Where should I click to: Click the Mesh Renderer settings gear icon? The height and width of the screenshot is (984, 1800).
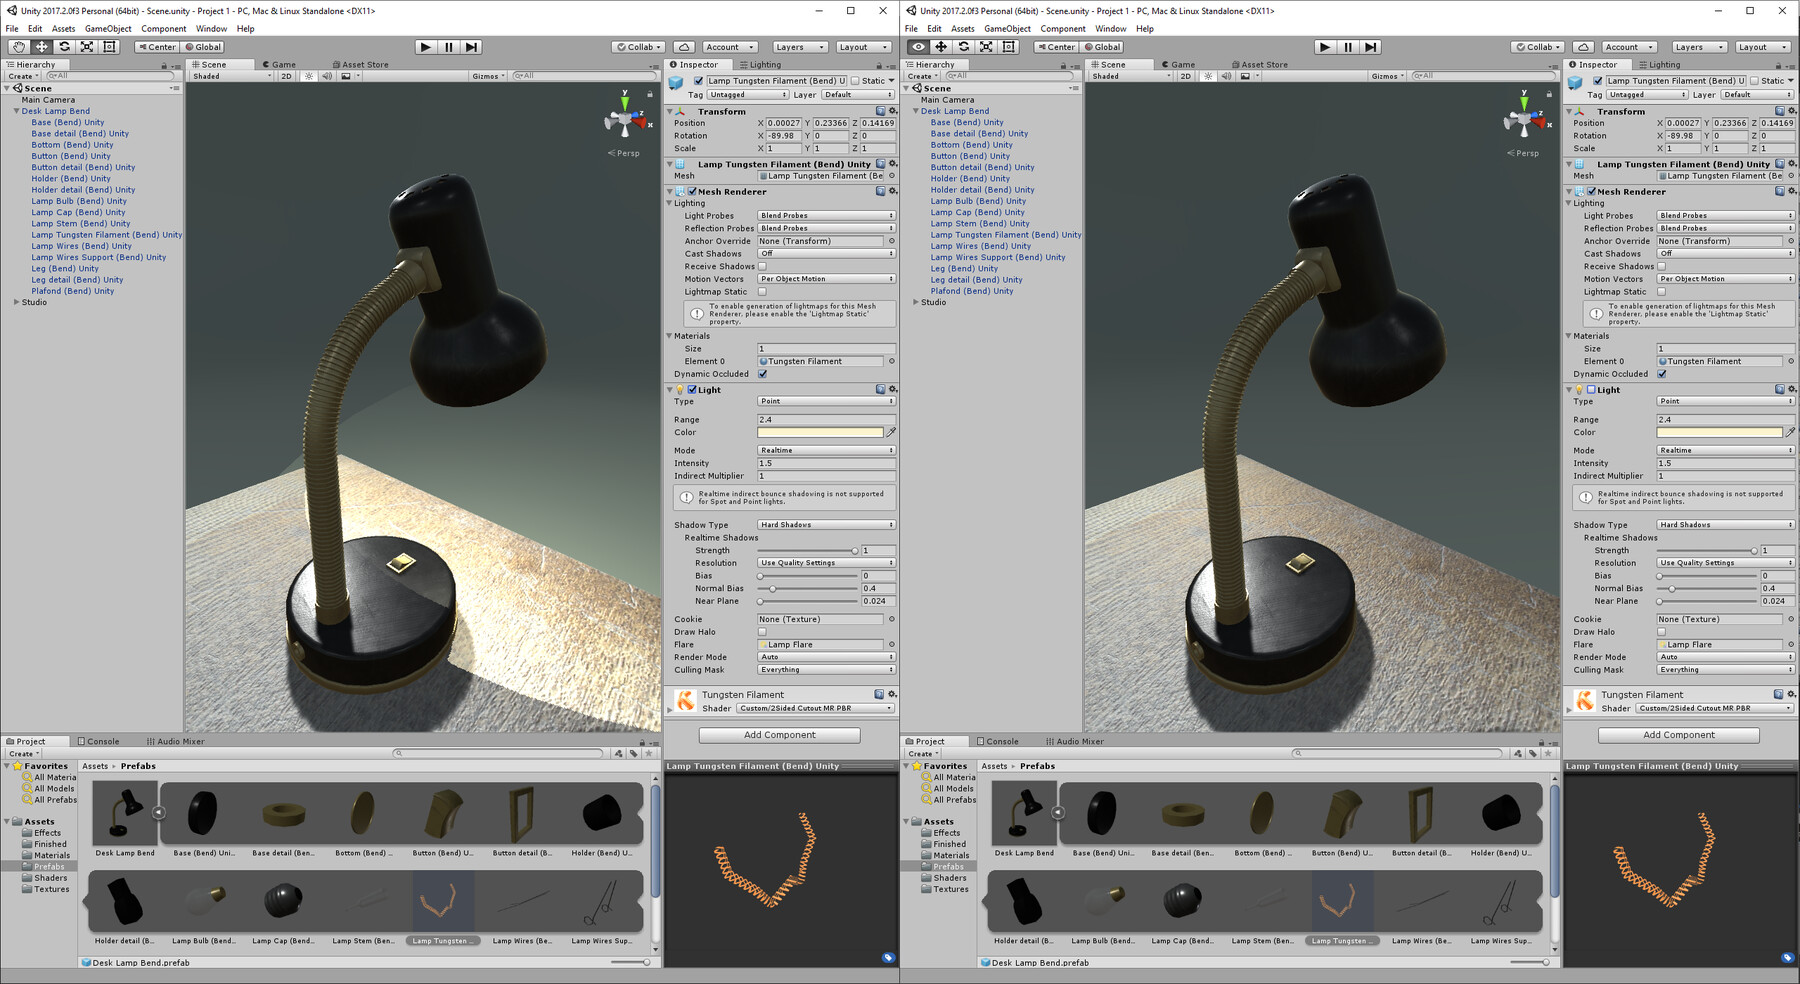[893, 190]
